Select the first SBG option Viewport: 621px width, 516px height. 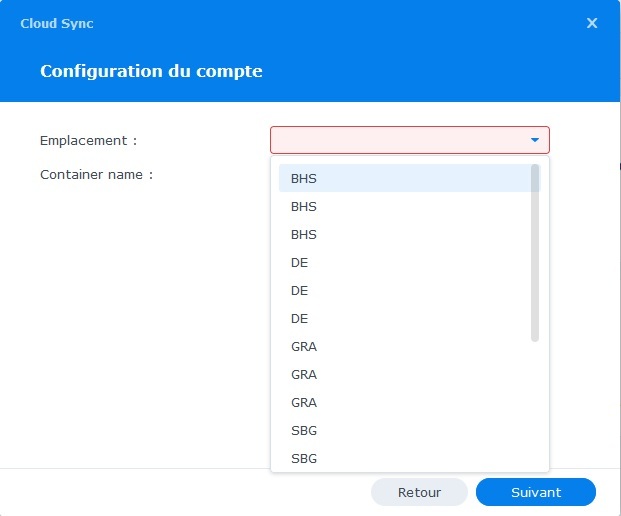(304, 431)
